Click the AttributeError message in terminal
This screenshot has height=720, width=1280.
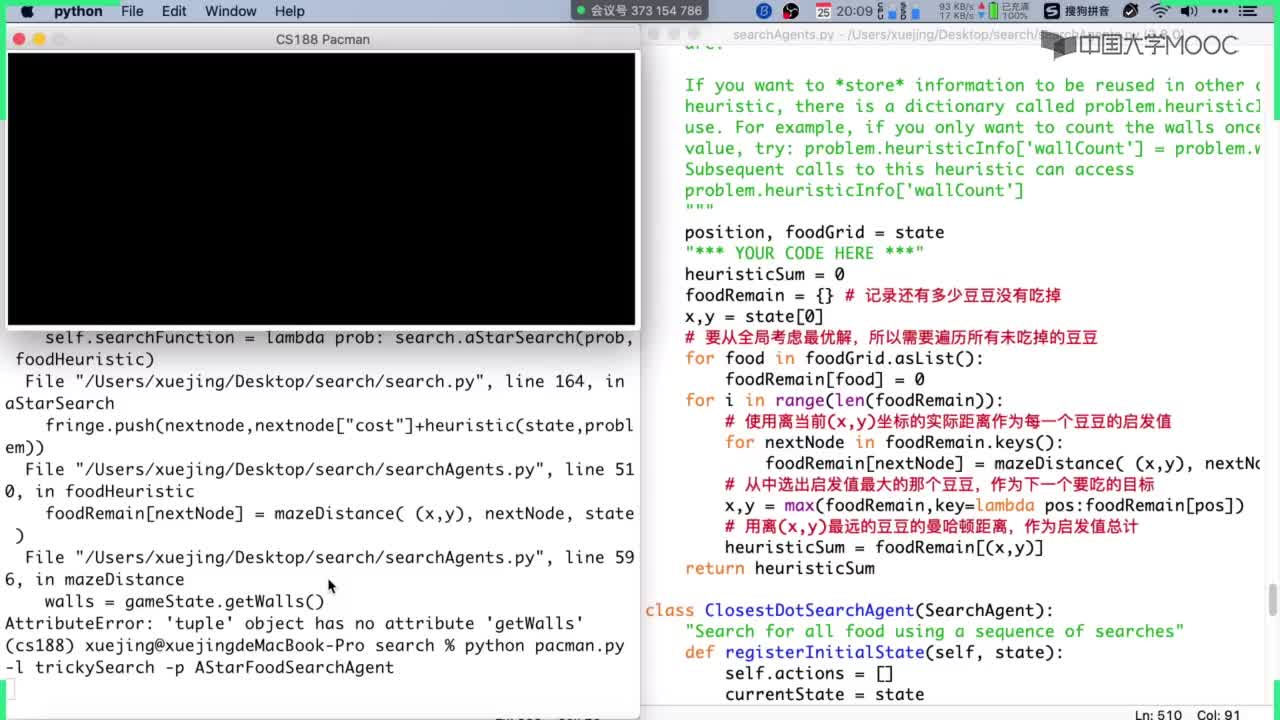coord(294,623)
